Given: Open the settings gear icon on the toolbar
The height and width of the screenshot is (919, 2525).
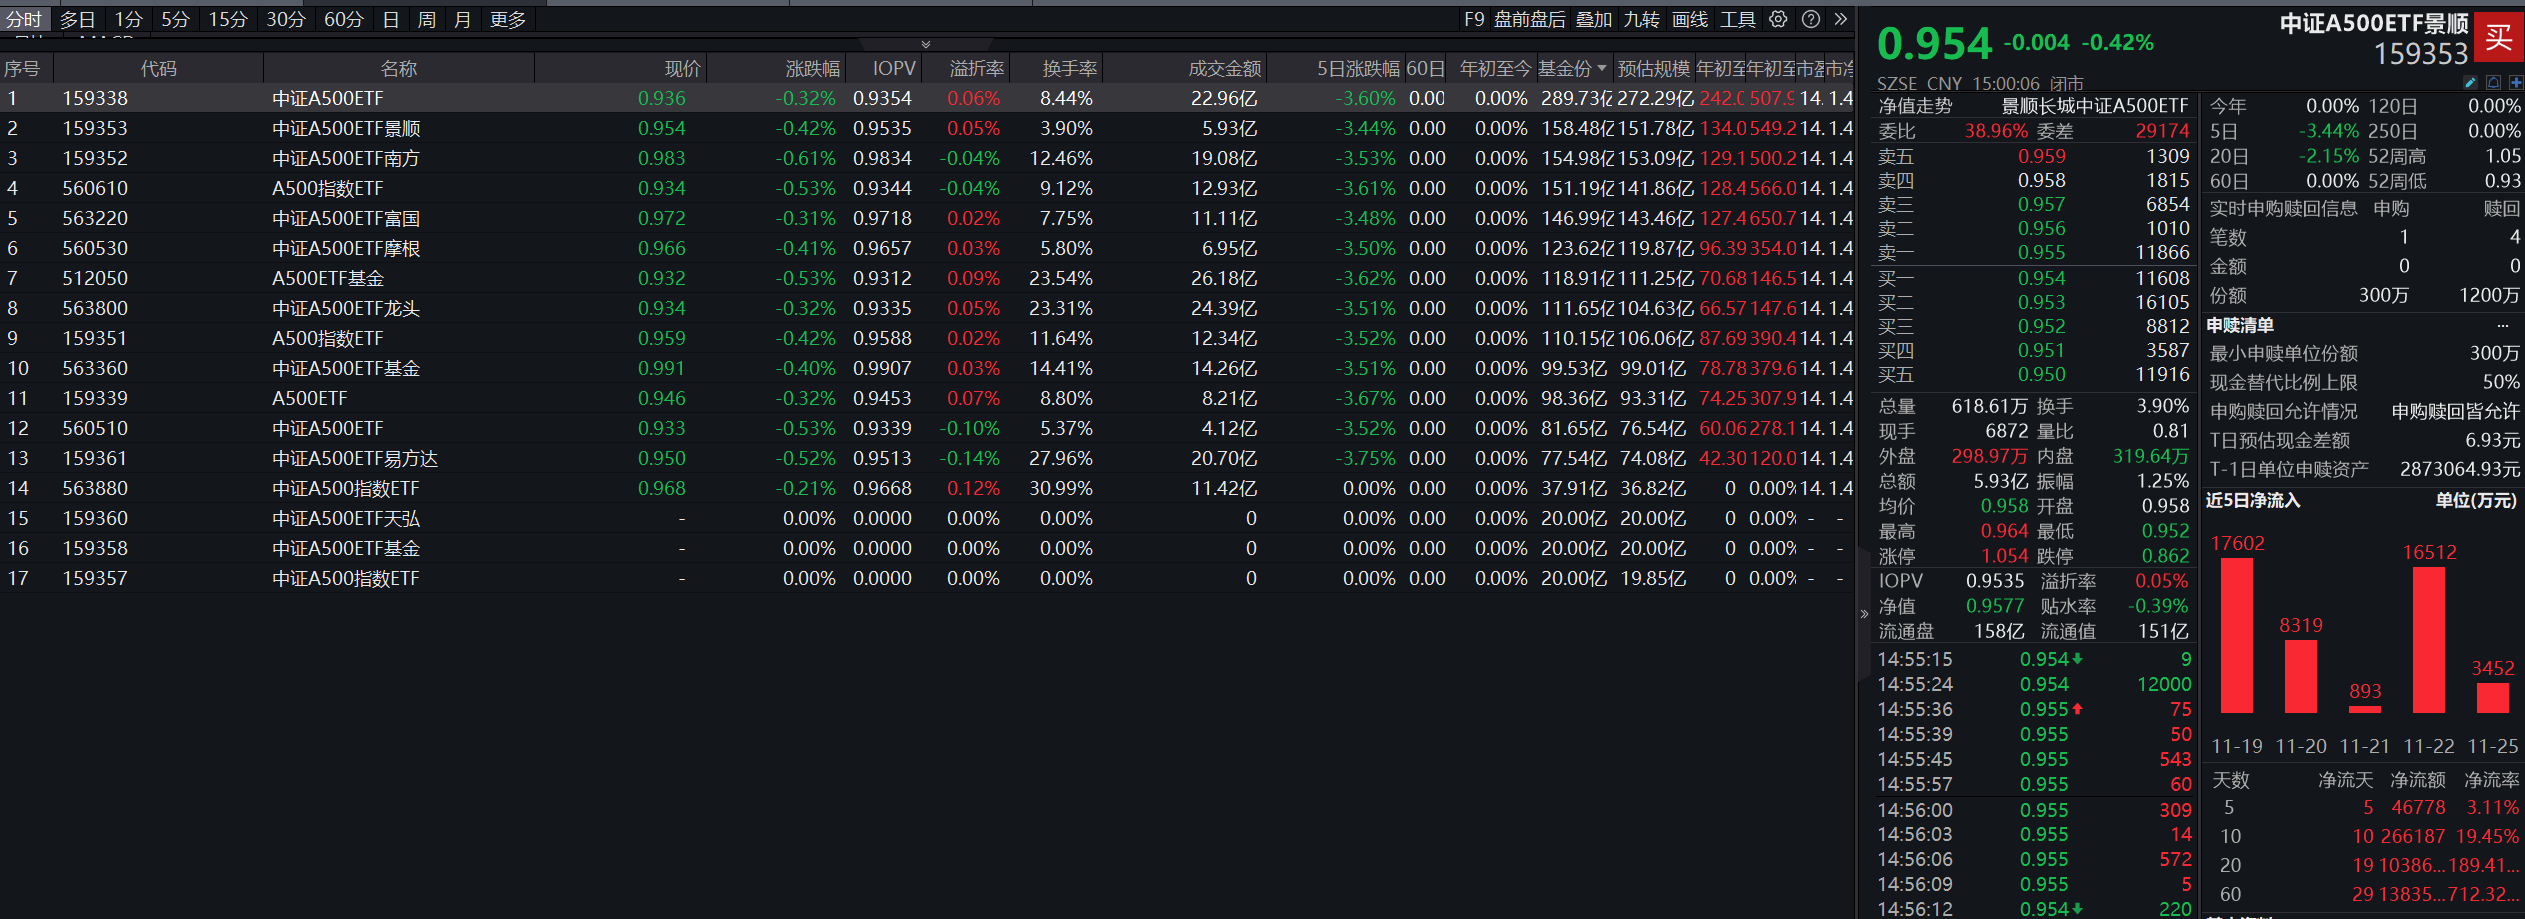Looking at the screenshot, I should 1777,19.
